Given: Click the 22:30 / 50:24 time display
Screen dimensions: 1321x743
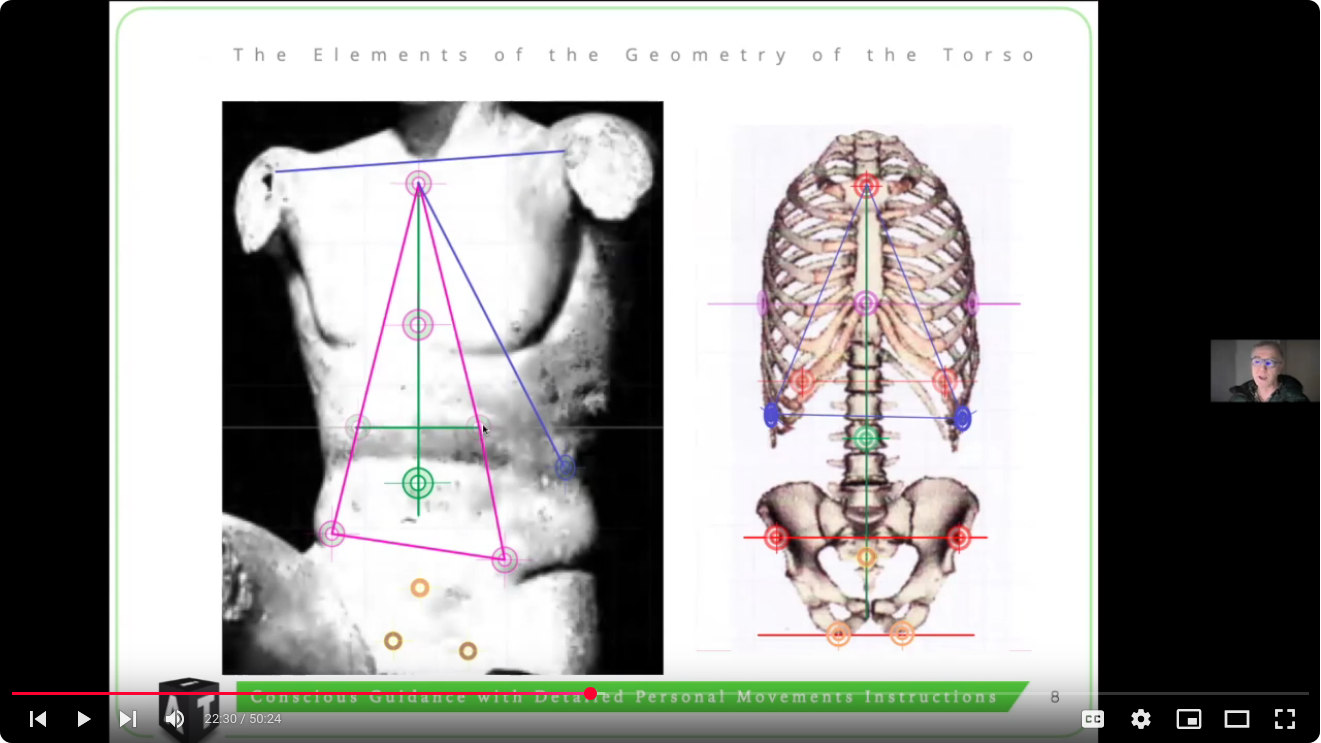Looking at the screenshot, I should click(x=243, y=719).
